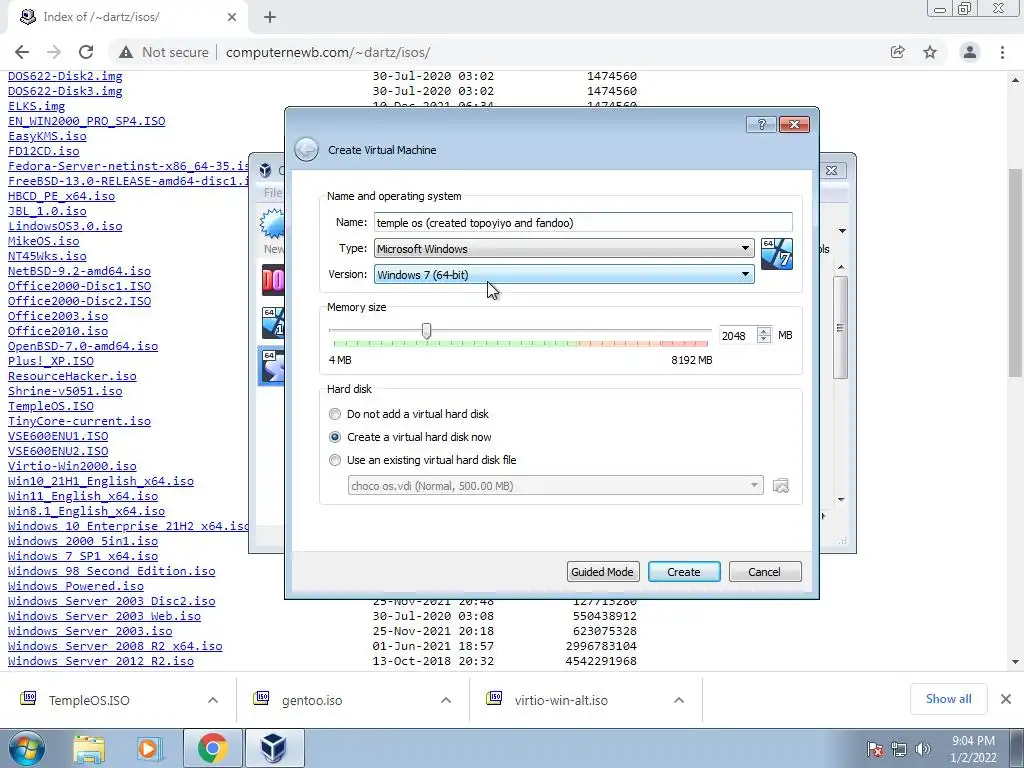Click the browser back arrow
Viewport: 1024px width, 768px height.
[x=22, y=52]
